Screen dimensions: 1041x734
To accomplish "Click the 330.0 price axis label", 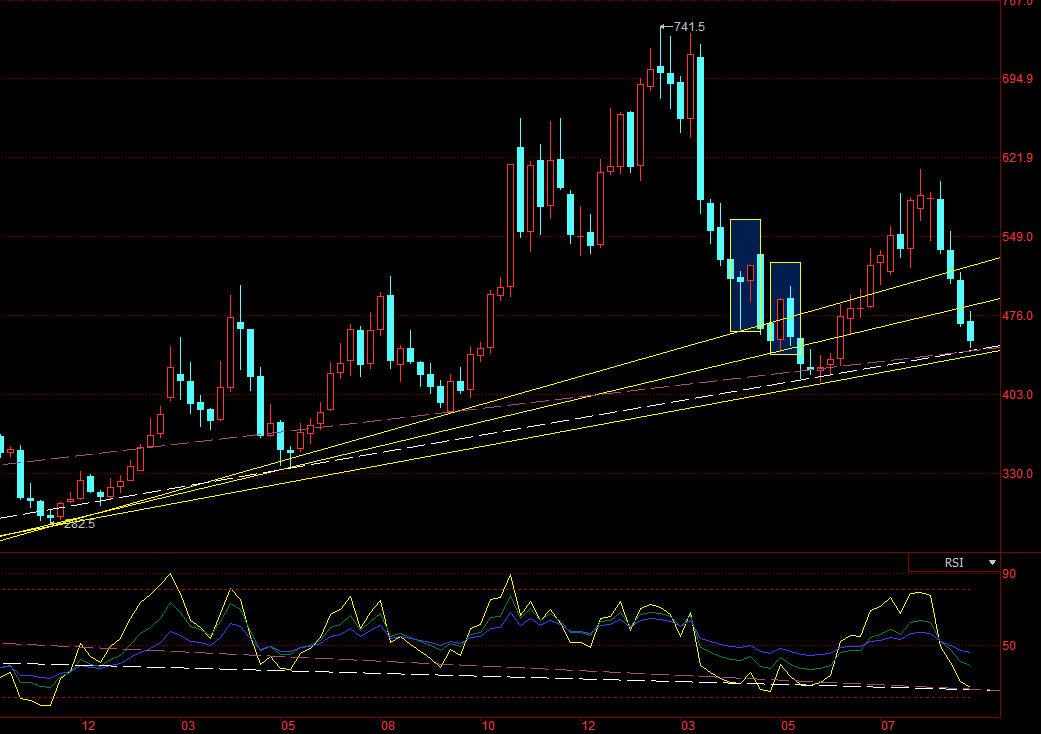I will (x=1017, y=474).
